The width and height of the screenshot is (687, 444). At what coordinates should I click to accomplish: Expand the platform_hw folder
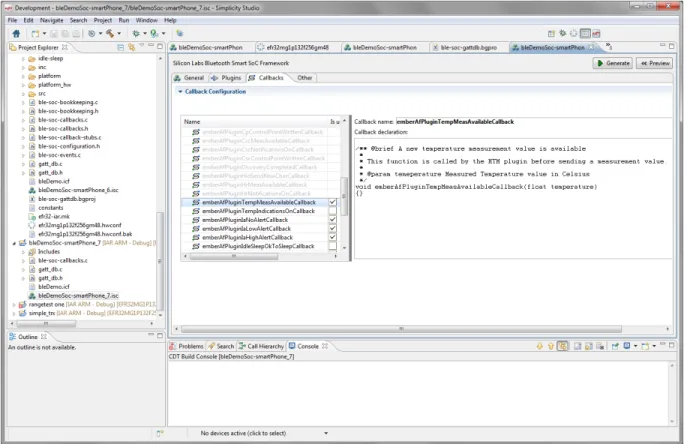(x=23, y=85)
